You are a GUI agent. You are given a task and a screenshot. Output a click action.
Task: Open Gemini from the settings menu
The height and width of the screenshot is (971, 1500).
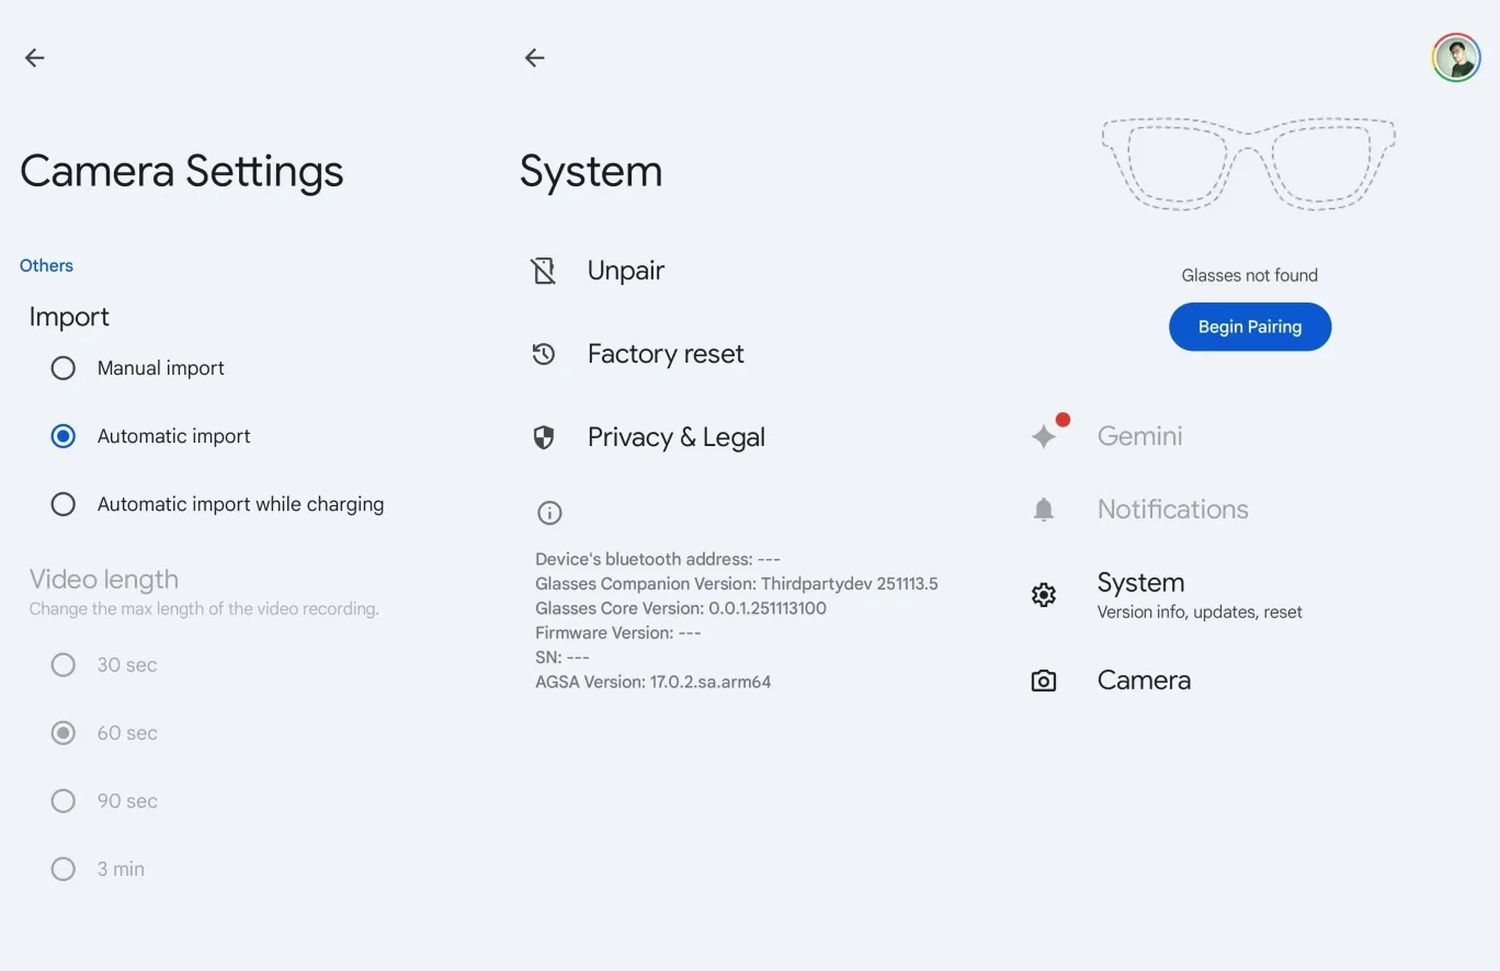pyautogui.click(x=1139, y=436)
